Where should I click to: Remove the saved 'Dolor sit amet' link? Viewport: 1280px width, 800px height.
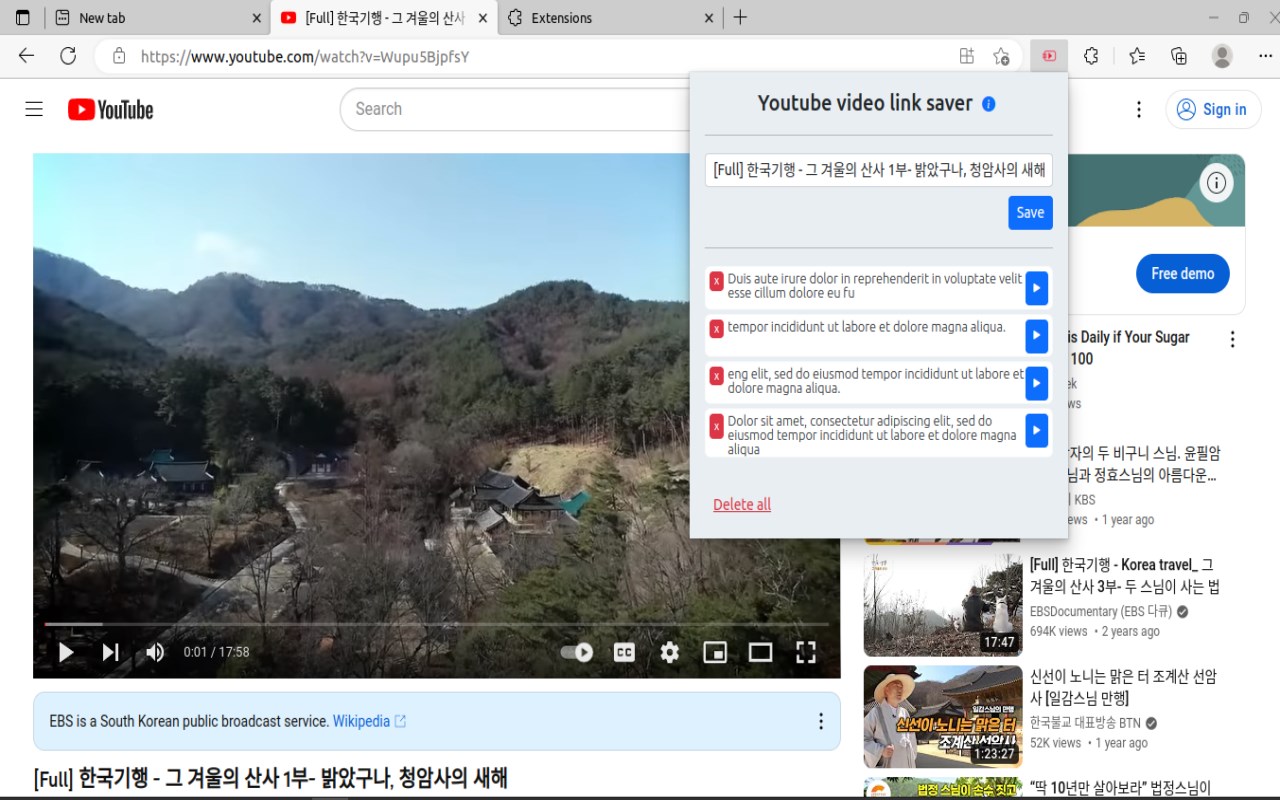click(x=716, y=426)
